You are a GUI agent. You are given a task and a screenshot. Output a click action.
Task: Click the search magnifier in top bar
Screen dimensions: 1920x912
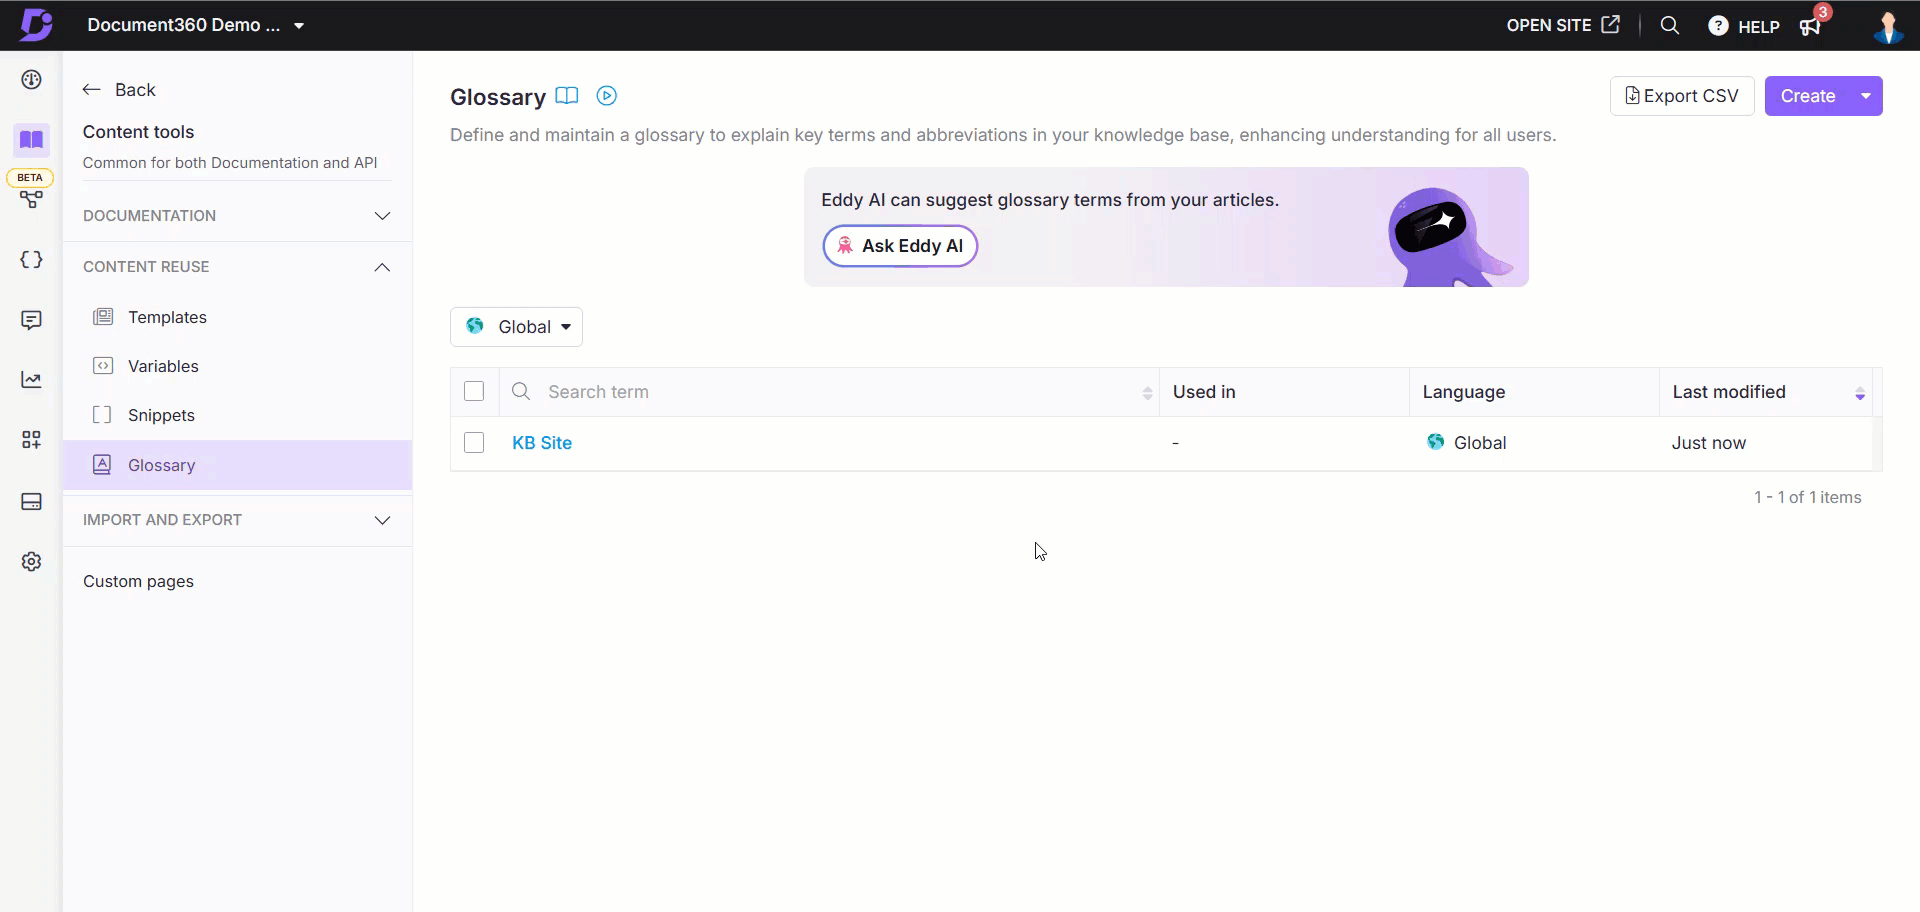click(1670, 26)
